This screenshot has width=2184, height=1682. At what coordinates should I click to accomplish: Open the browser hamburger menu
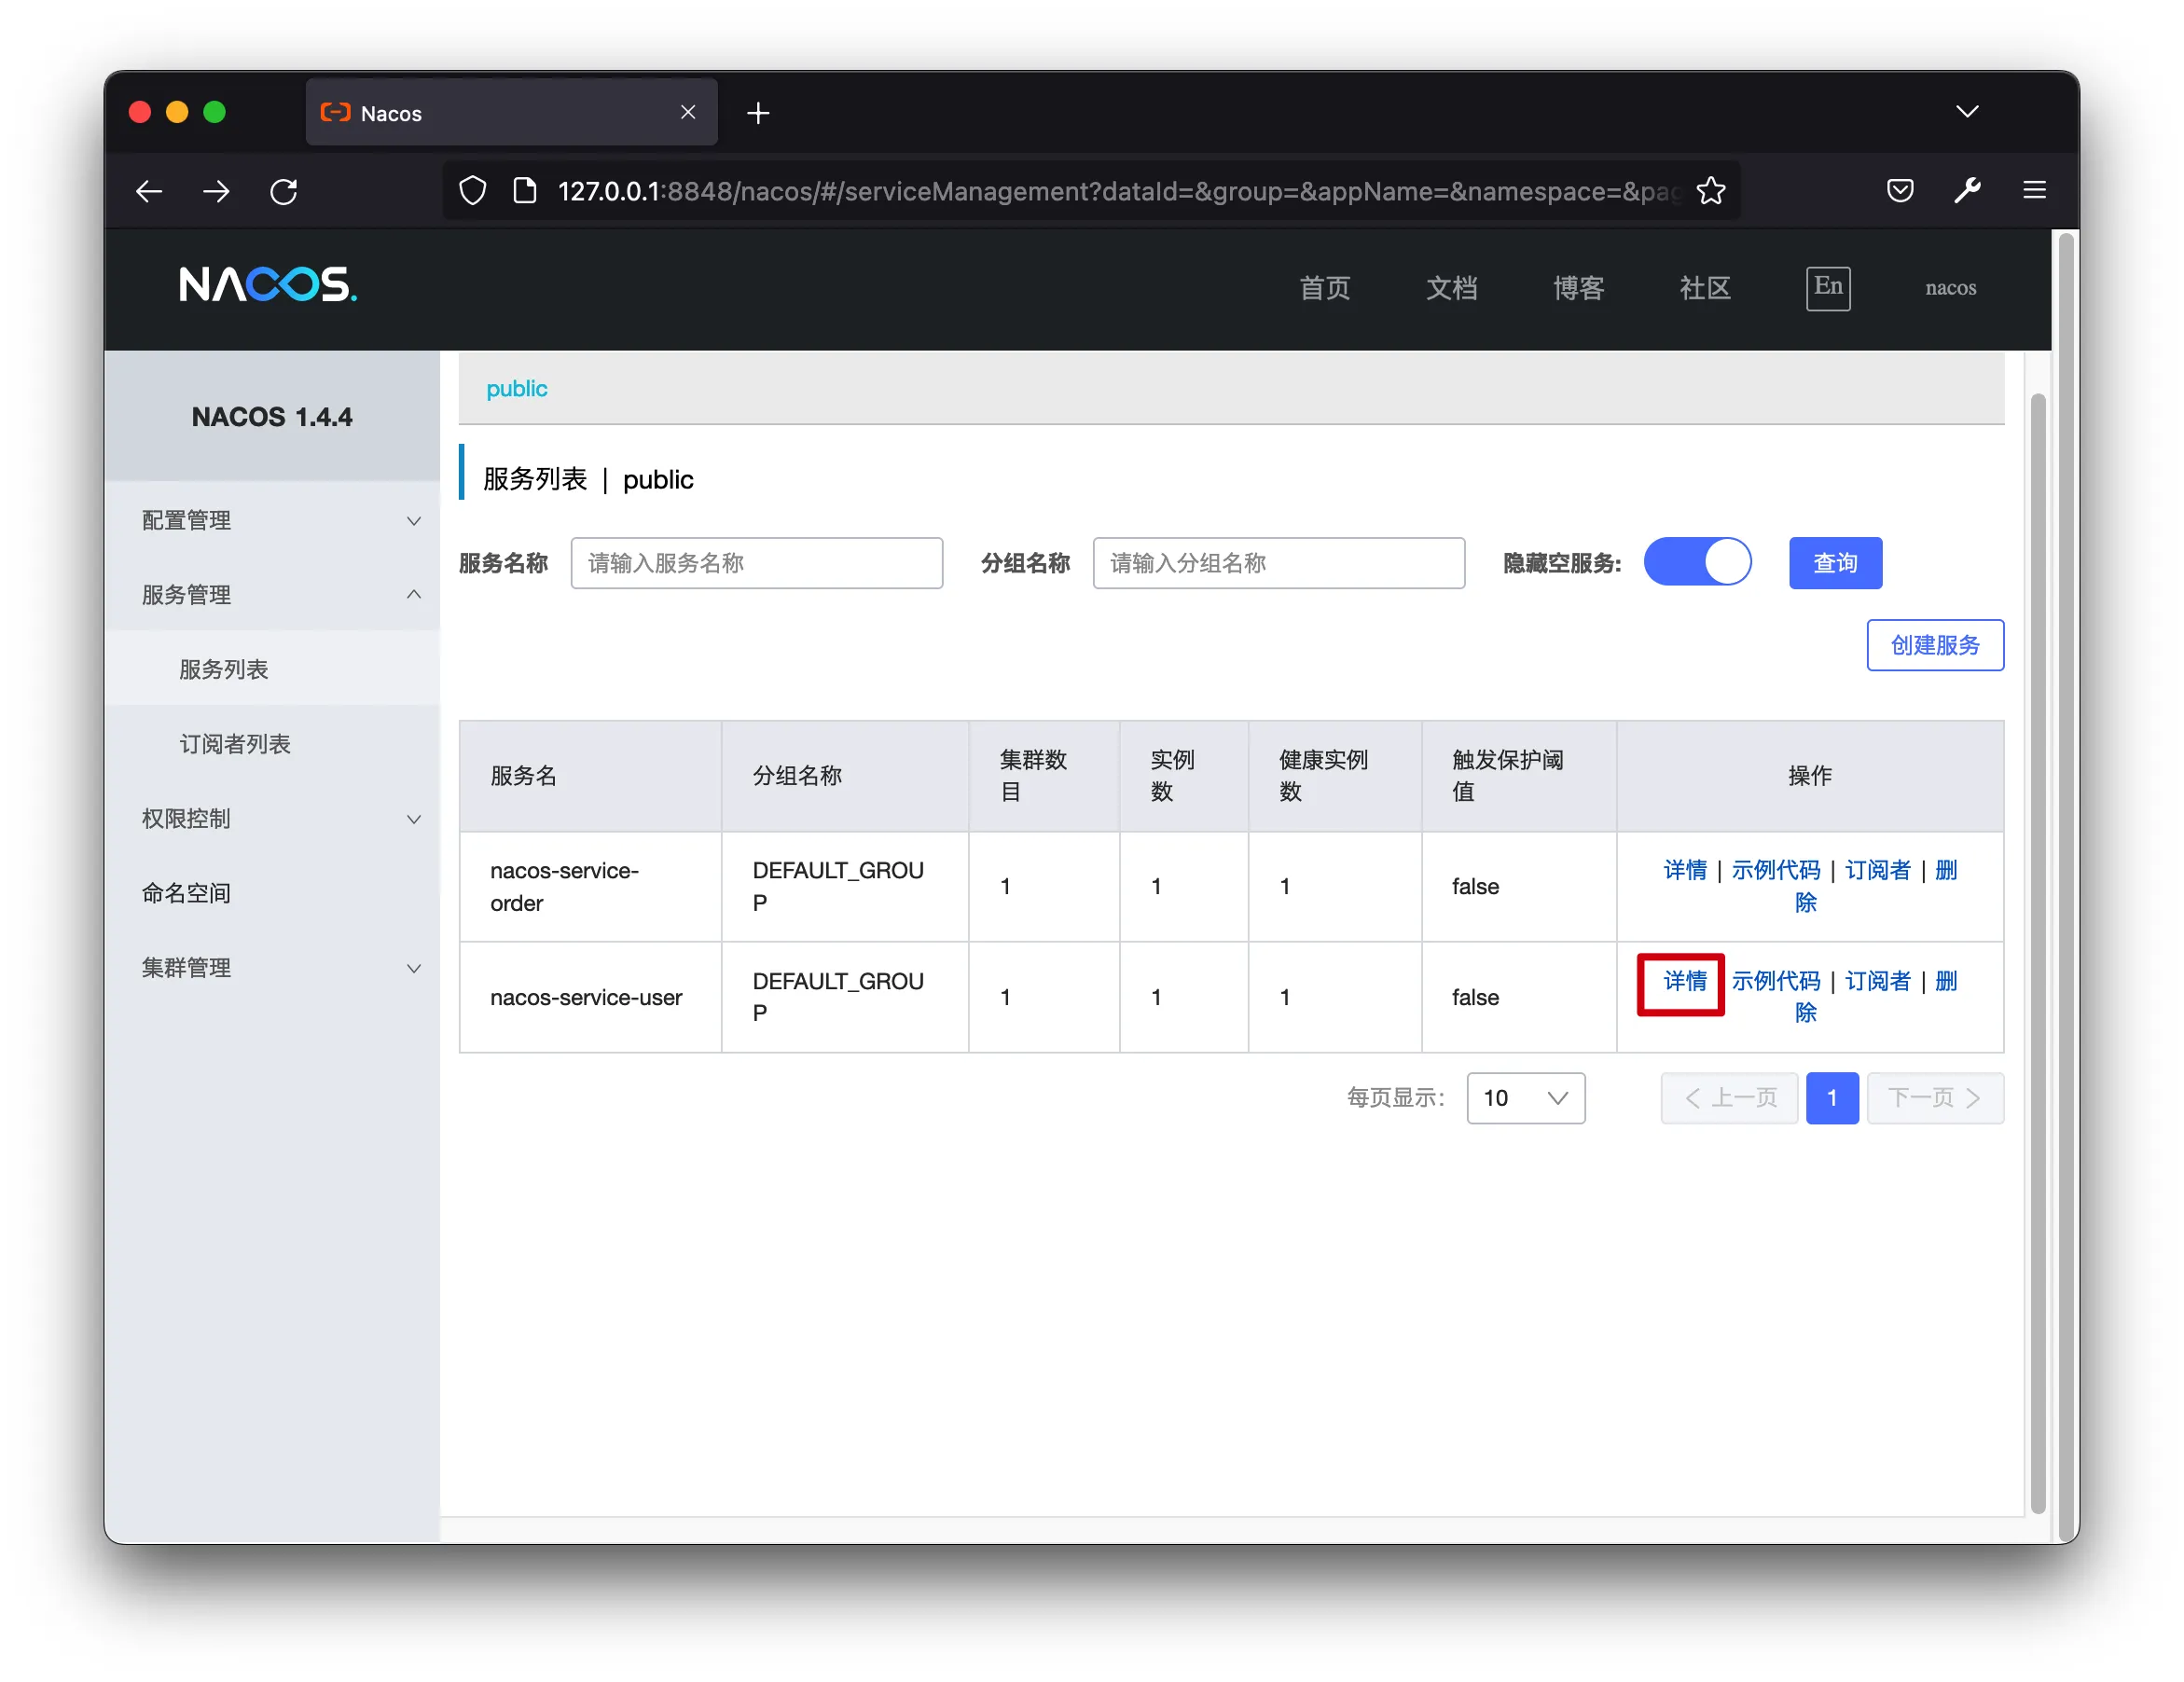[x=2034, y=190]
